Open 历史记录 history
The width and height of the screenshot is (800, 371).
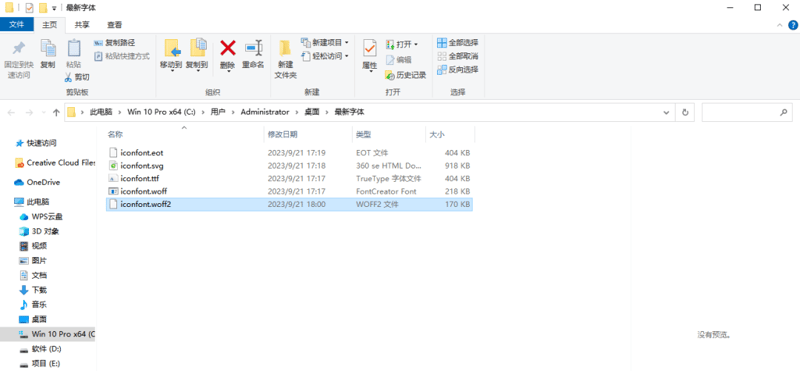pos(406,75)
